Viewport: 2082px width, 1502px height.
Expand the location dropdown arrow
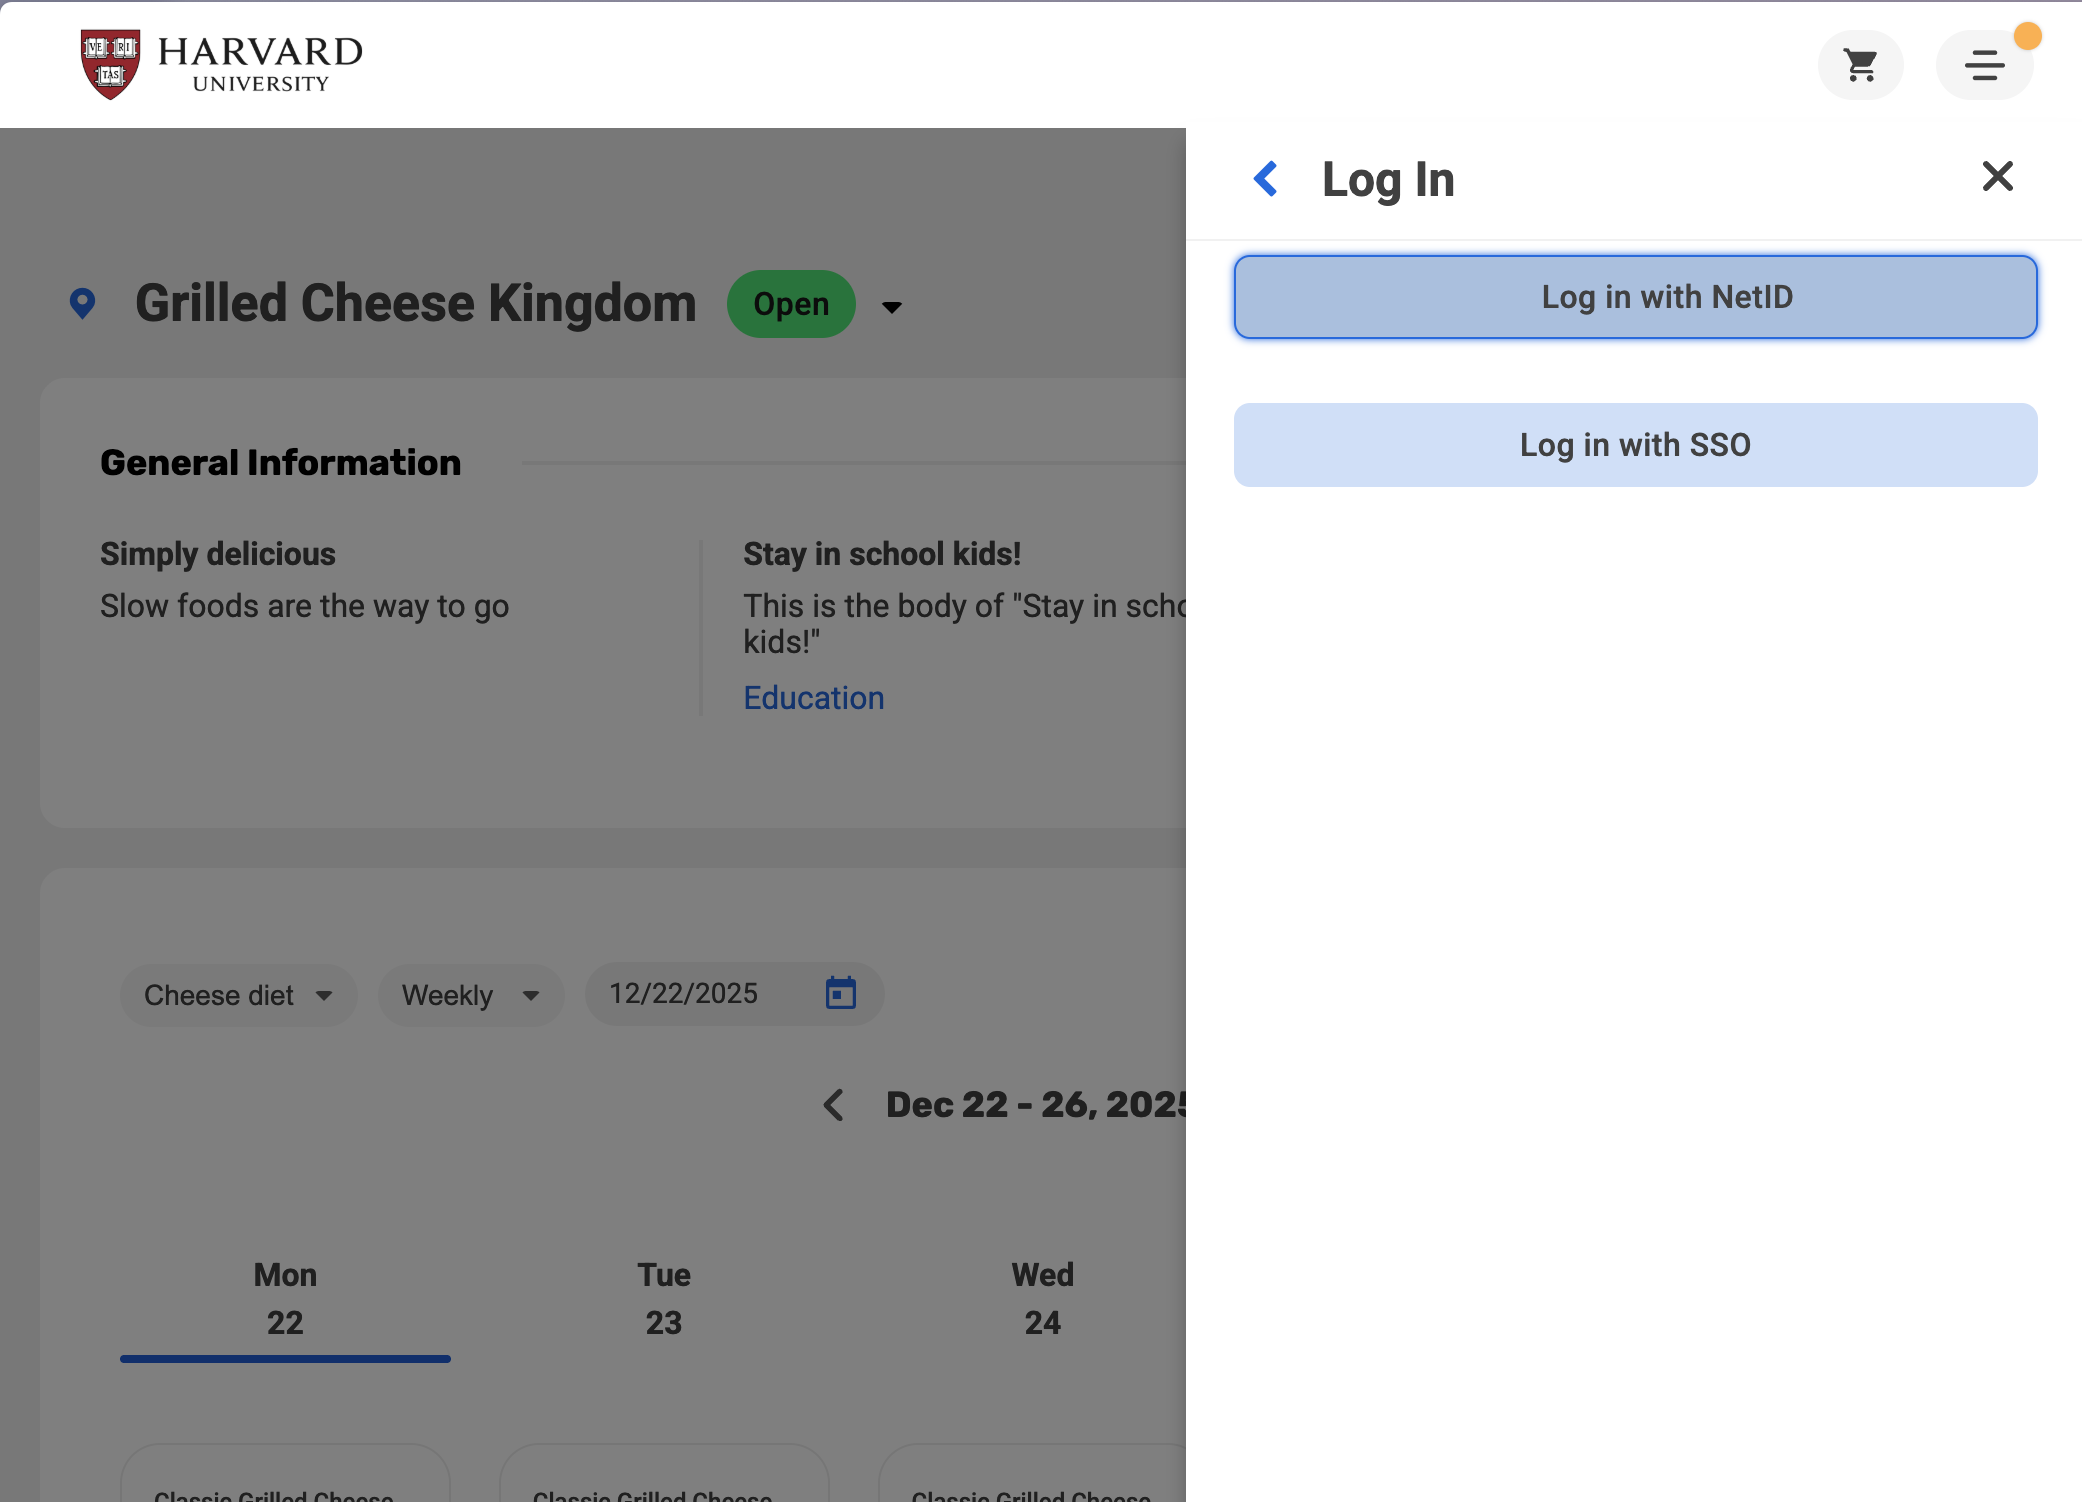(892, 307)
